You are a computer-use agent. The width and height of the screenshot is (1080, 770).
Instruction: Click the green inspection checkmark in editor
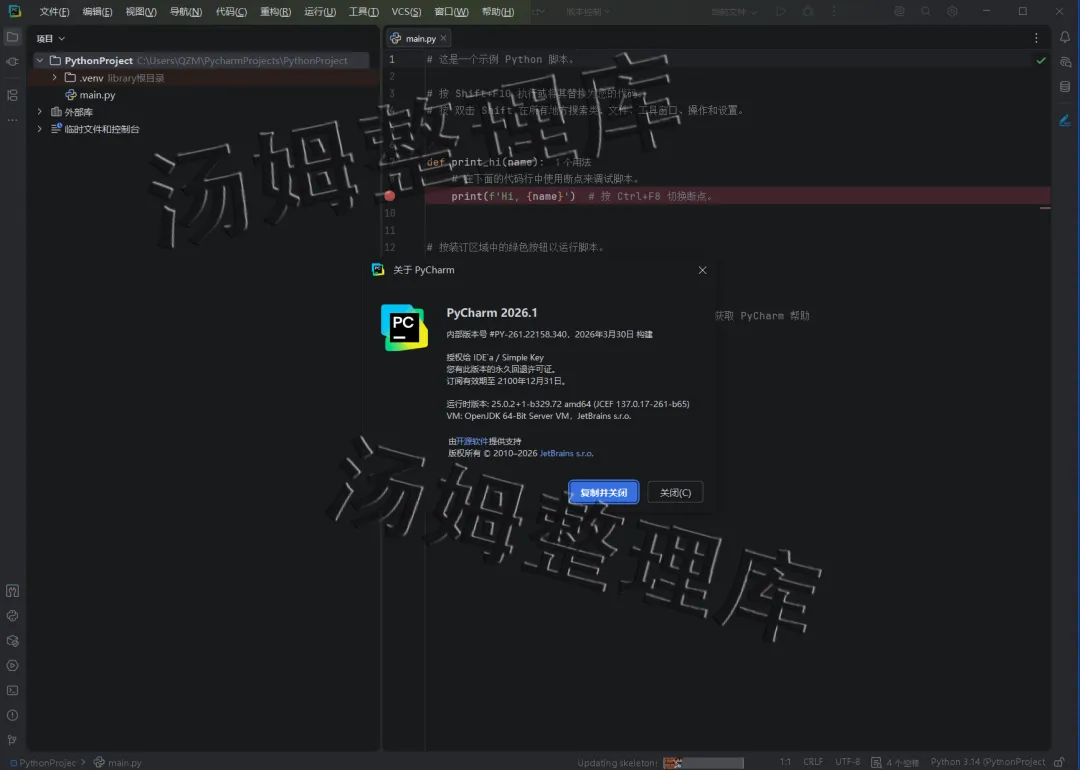1041,61
